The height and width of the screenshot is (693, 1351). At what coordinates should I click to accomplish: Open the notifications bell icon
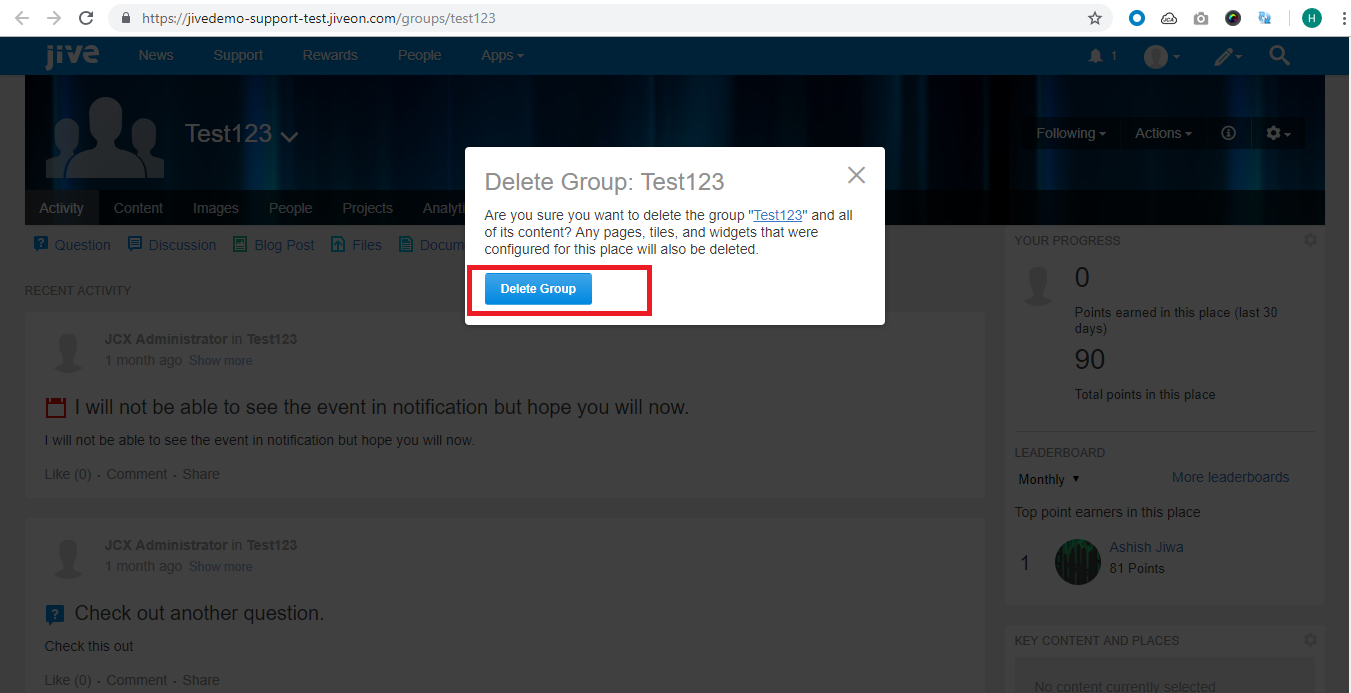click(x=1096, y=56)
